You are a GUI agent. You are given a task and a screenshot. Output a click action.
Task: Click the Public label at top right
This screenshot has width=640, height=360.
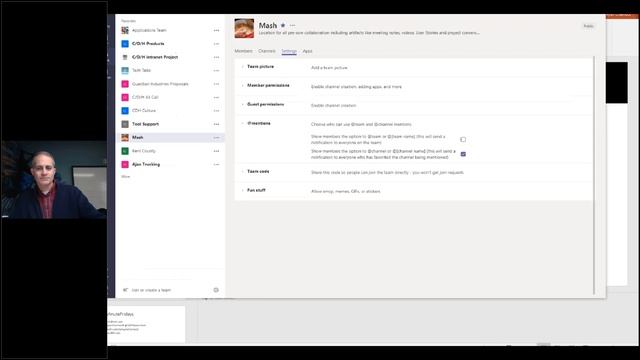tap(588, 26)
